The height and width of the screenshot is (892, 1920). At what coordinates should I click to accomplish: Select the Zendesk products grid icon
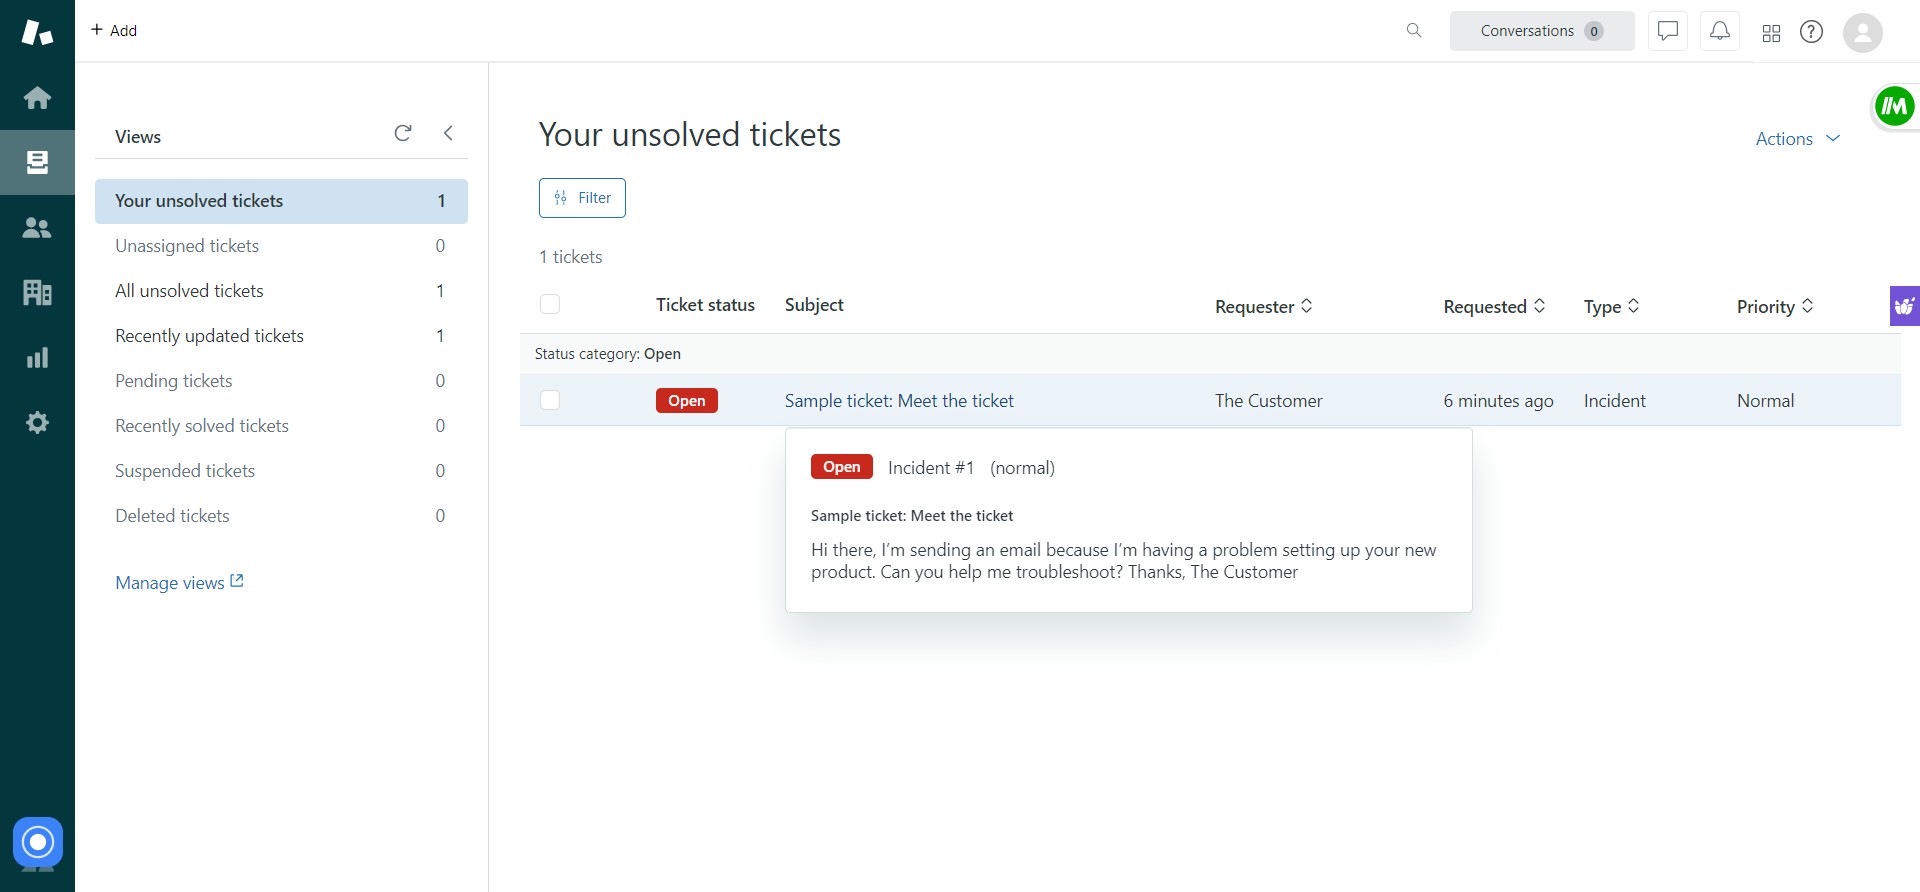[1771, 33]
